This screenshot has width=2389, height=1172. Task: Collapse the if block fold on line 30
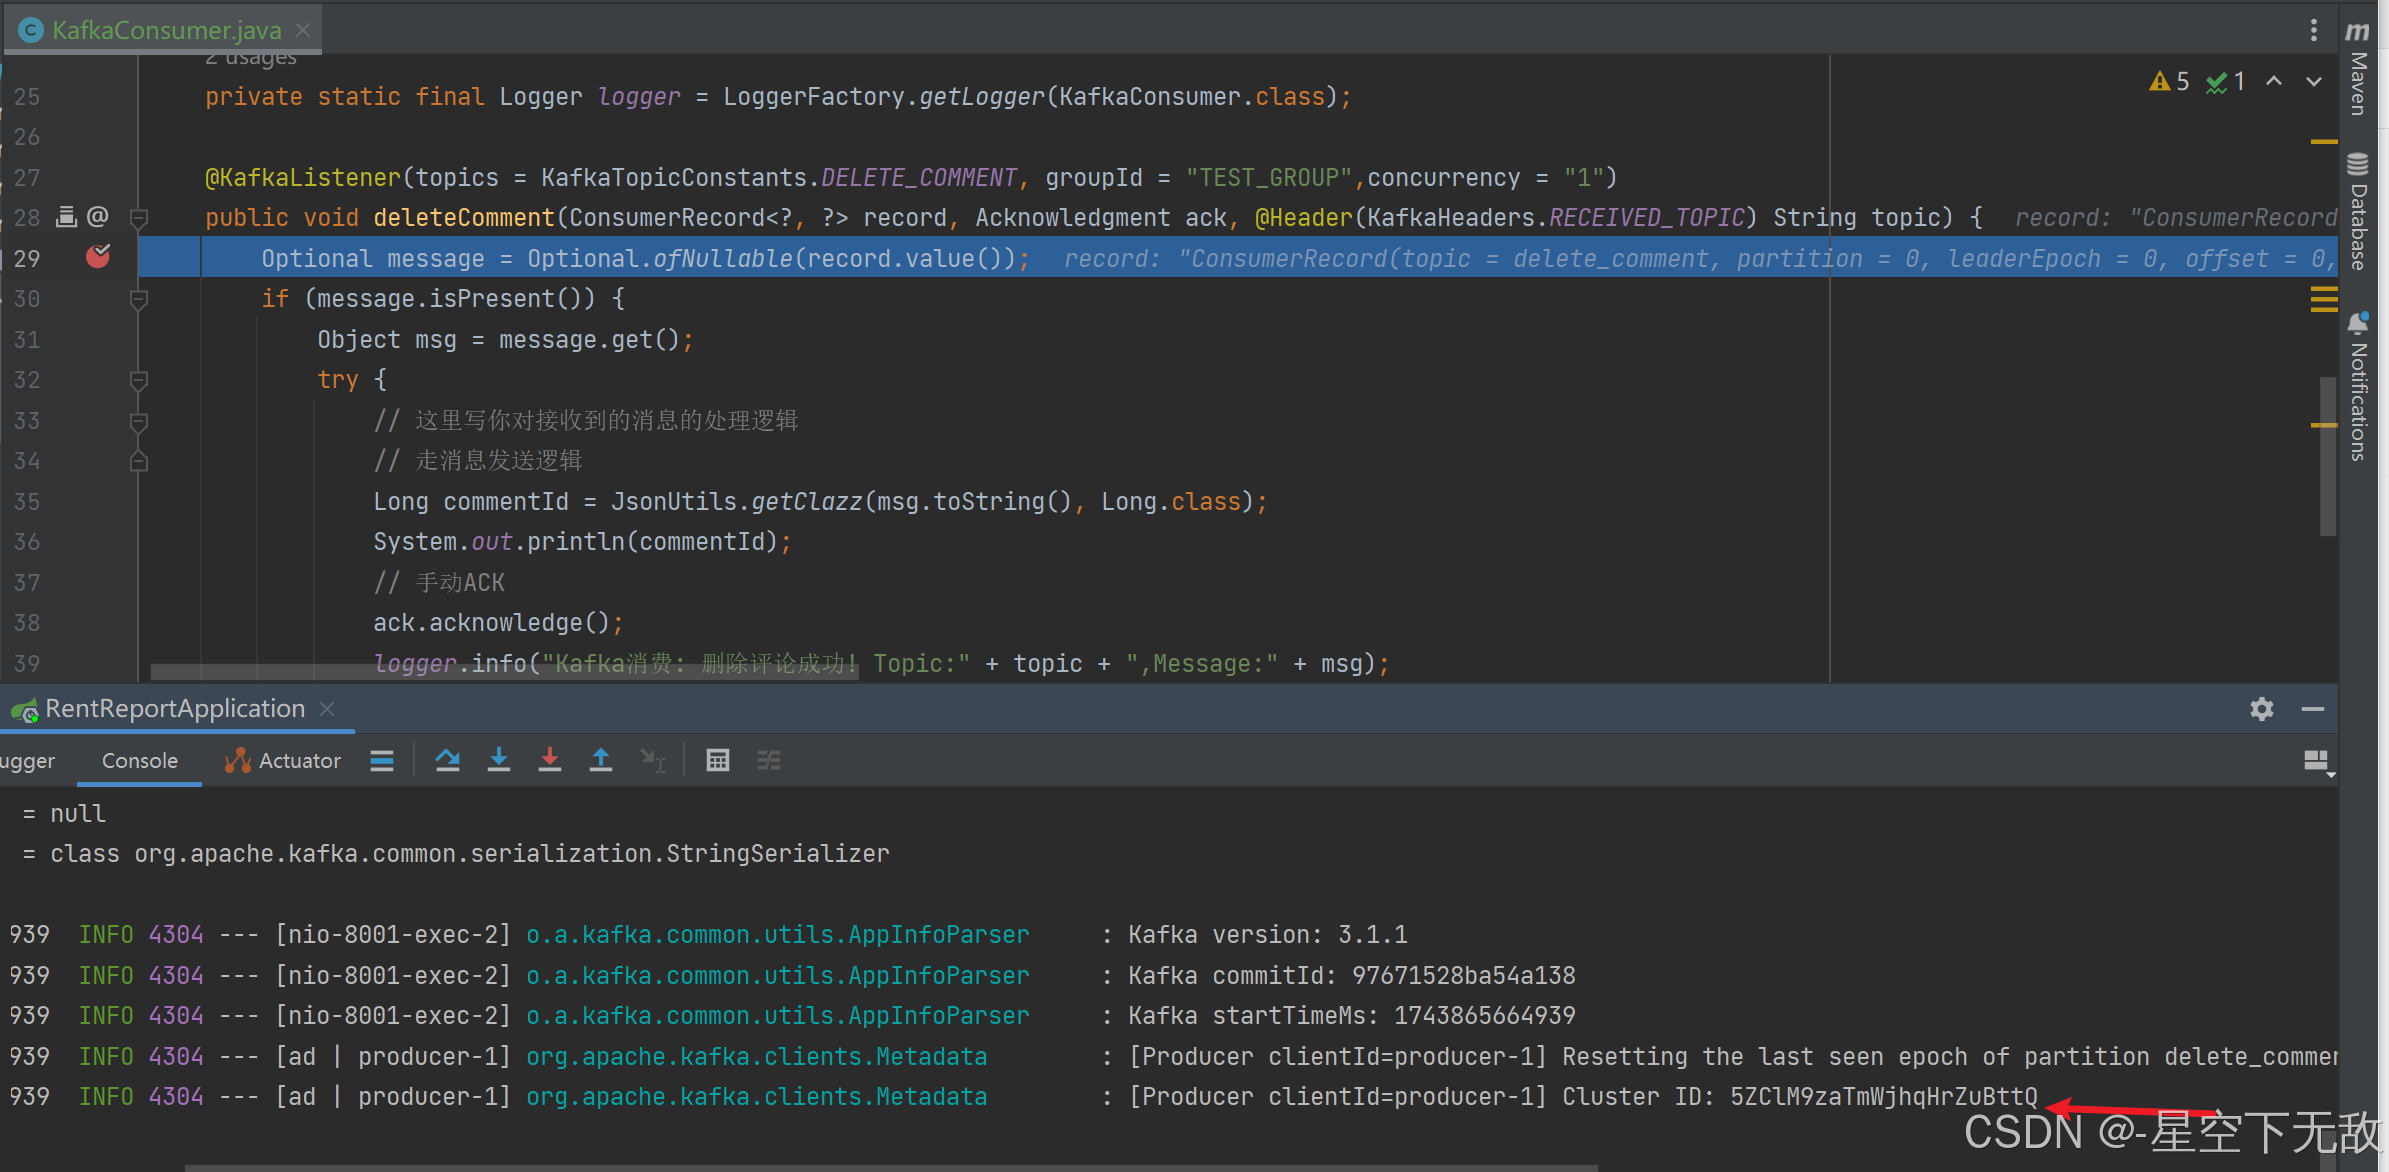139,299
